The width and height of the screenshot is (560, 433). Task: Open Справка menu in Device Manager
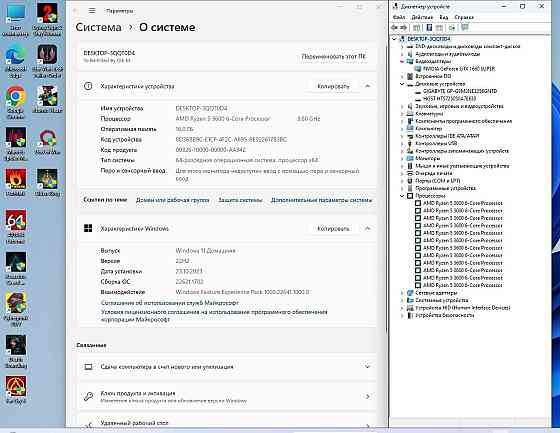464,17
